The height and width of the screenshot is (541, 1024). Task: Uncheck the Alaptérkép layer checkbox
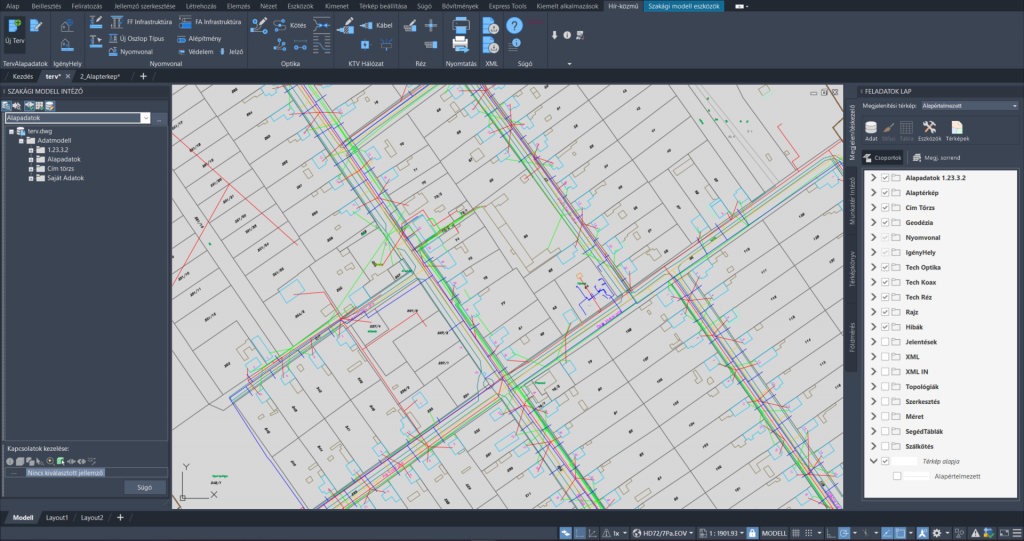tap(885, 193)
